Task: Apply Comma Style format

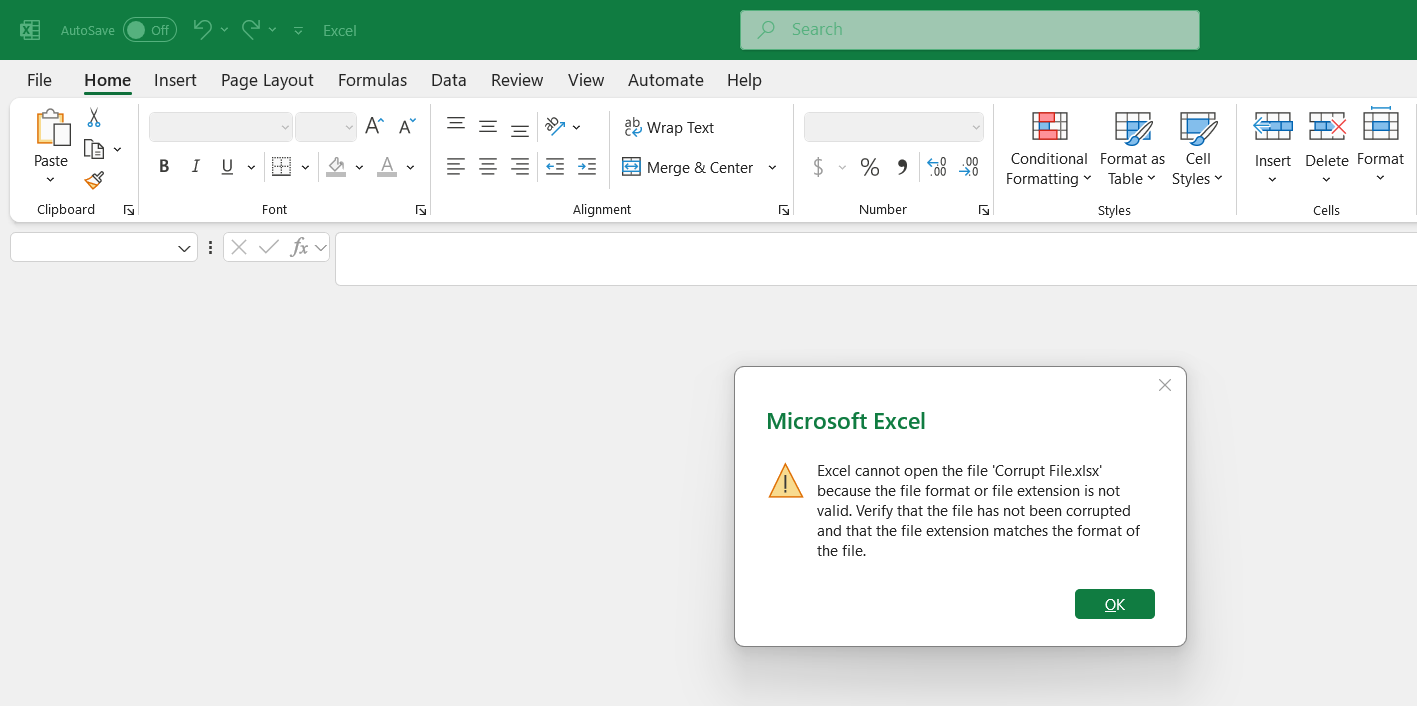Action: pyautogui.click(x=902, y=167)
